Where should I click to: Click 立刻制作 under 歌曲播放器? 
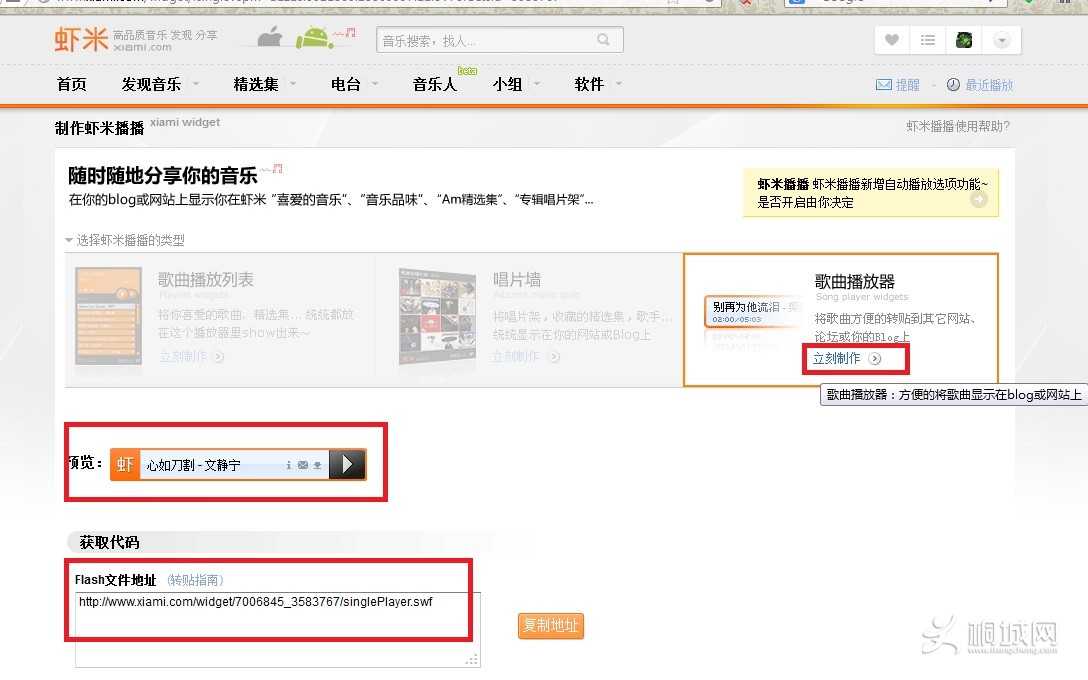(x=836, y=358)
